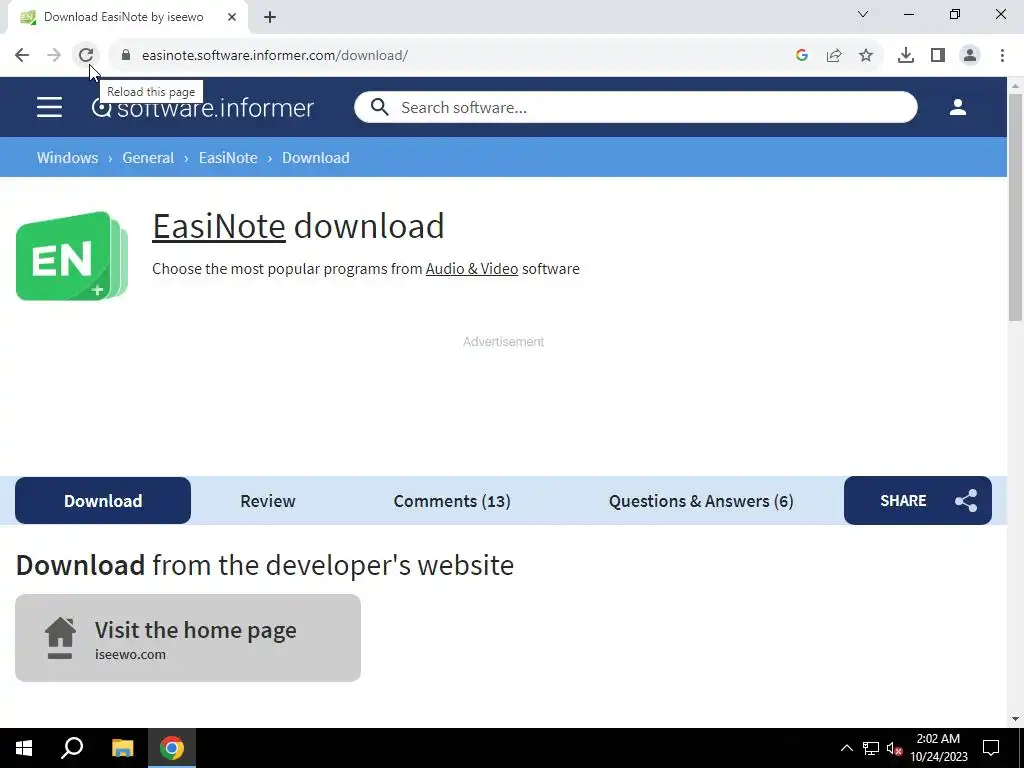Share this page via address bar icon
This screenshot has width=1024, height=768.
(x=834, y=56)
